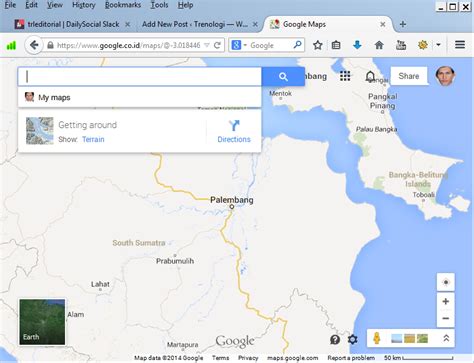This screenshot has height=363, width=474.
Task: Close the Add New Post tab
Action: click(x=255, y=24)
